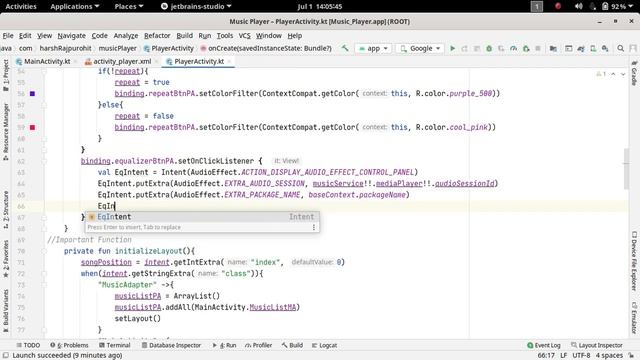The image size is (640, 360).
Task: Click the editor vertical scrollbar
Action: tap(626, 169)
